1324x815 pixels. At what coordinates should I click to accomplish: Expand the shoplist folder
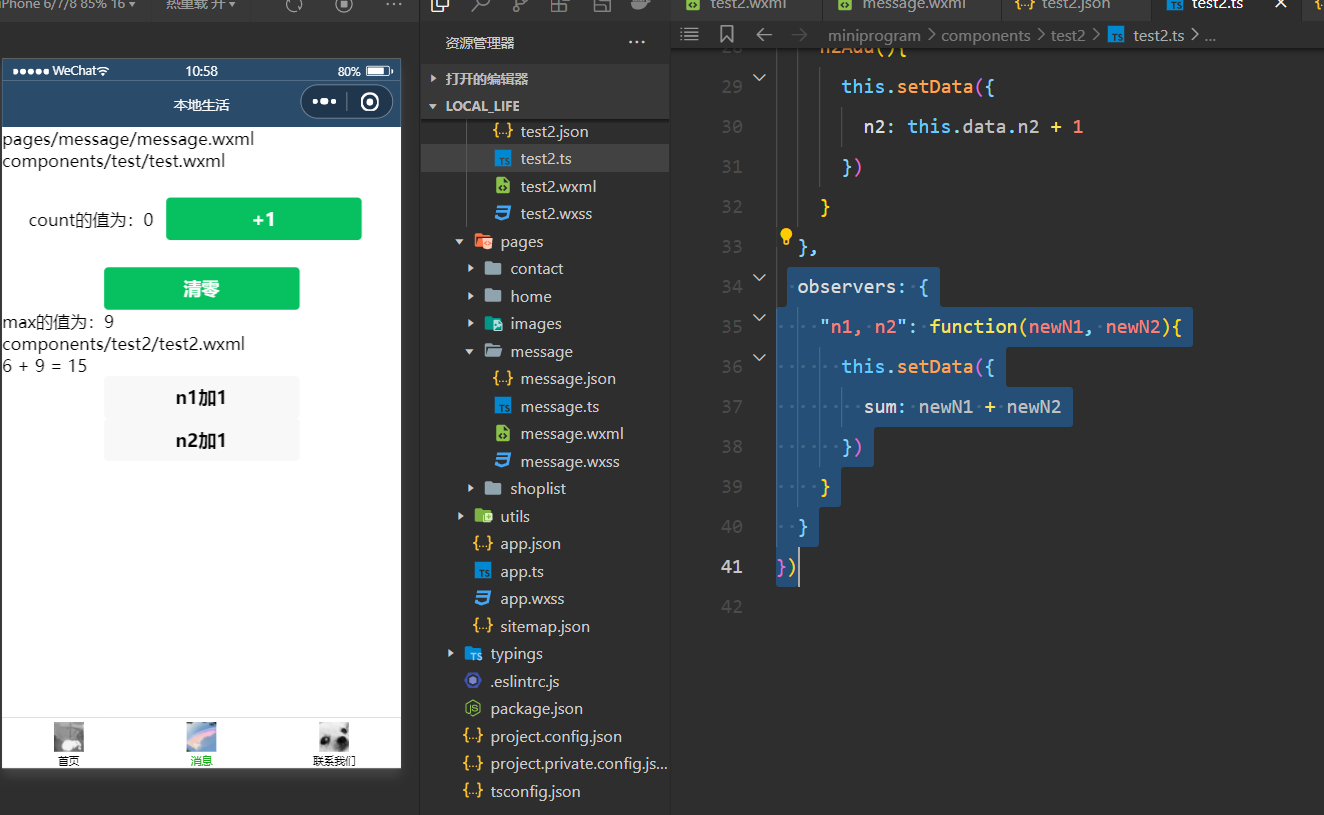click(471, 489)
